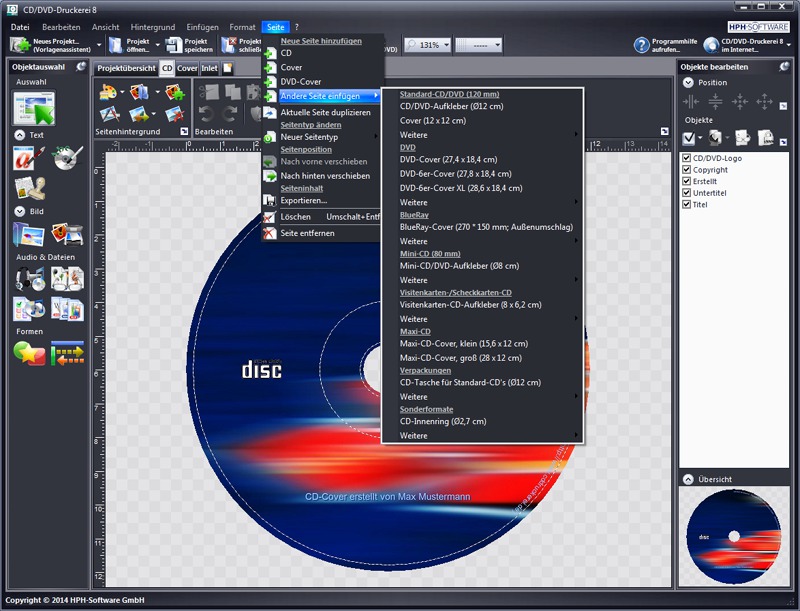Click the documents with glasses icon

[x=67, y=279]
